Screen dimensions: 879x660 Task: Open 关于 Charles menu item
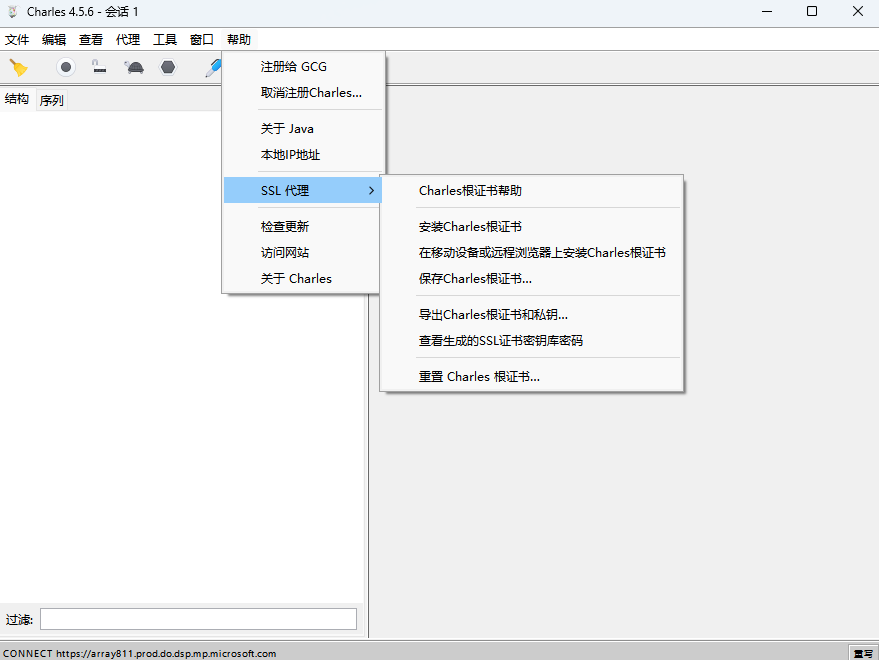point(303,279)
